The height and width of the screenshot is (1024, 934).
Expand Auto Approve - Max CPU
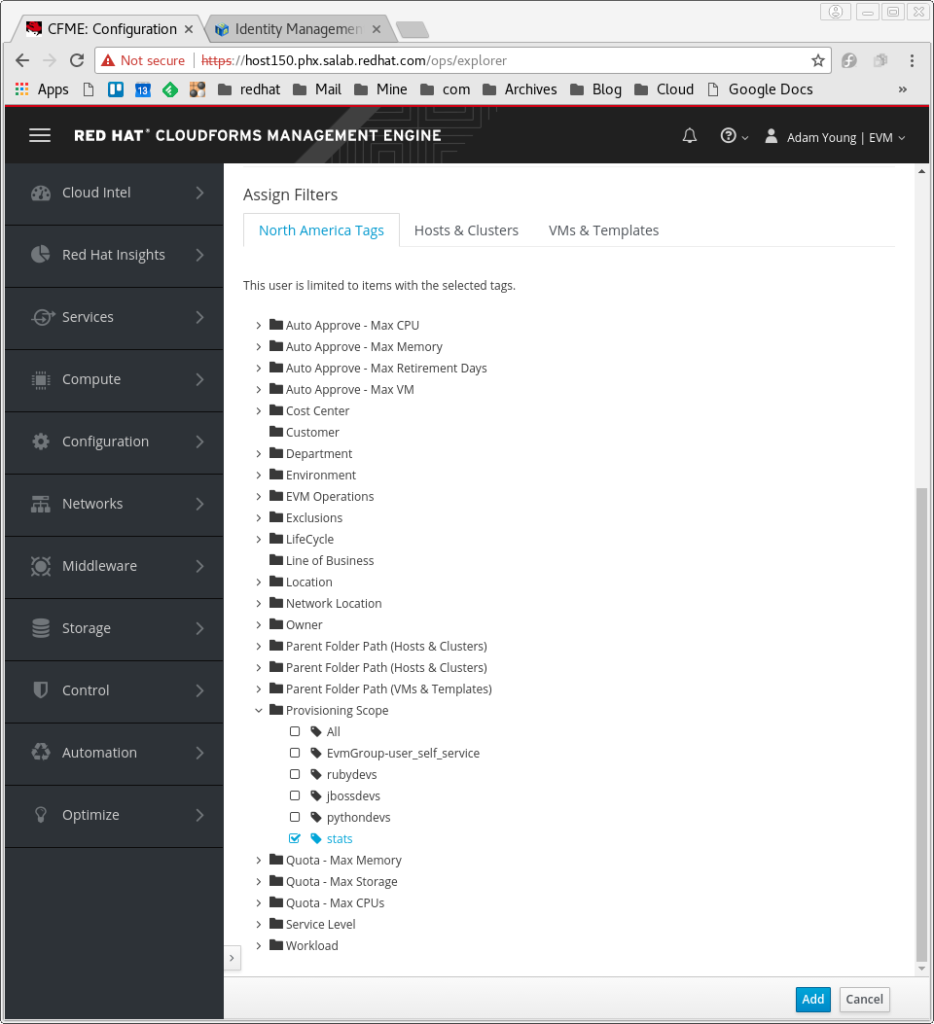[259, 325]
